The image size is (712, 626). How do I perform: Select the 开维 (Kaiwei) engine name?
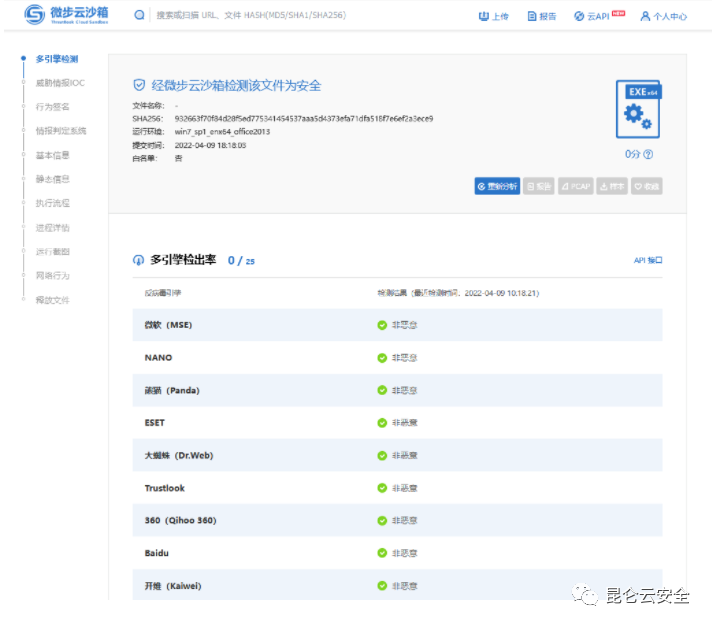tap(173, 586)
